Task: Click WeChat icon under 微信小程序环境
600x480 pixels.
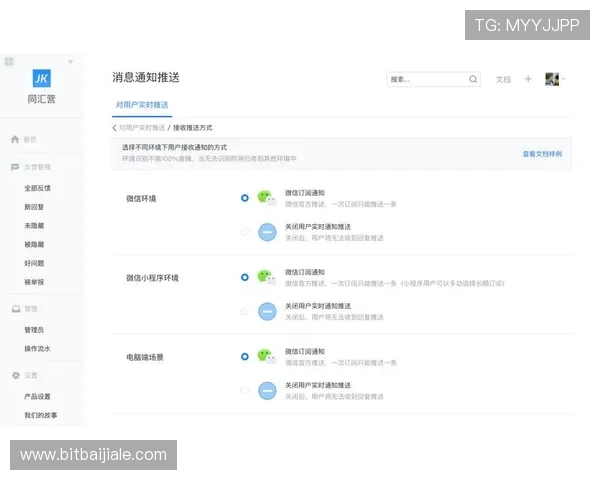Action: coord(267,277)
